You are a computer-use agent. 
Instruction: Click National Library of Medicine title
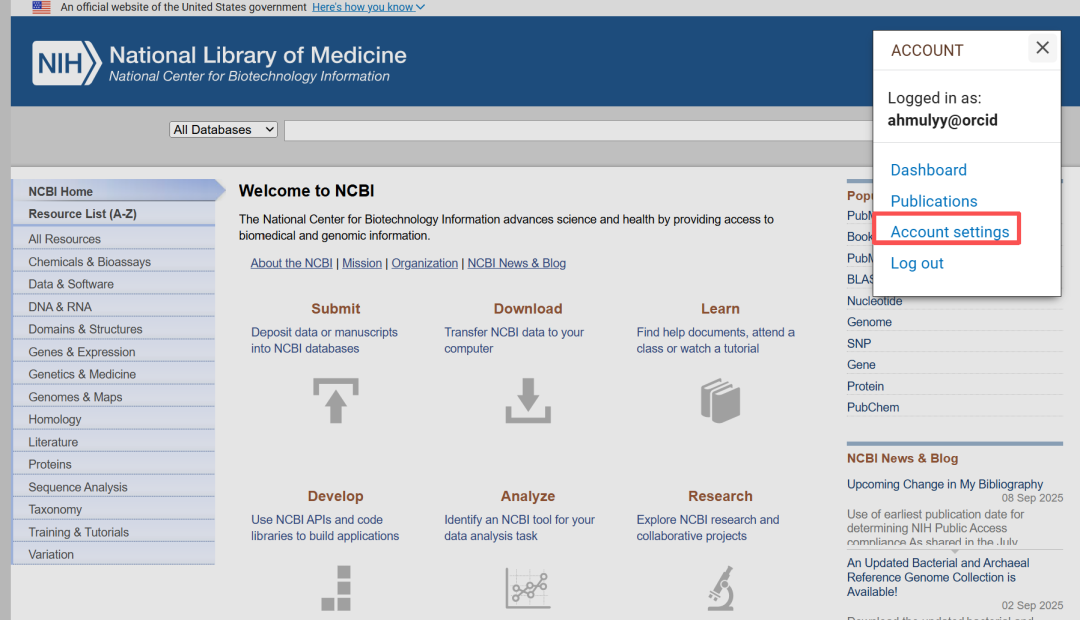(258, 55)
